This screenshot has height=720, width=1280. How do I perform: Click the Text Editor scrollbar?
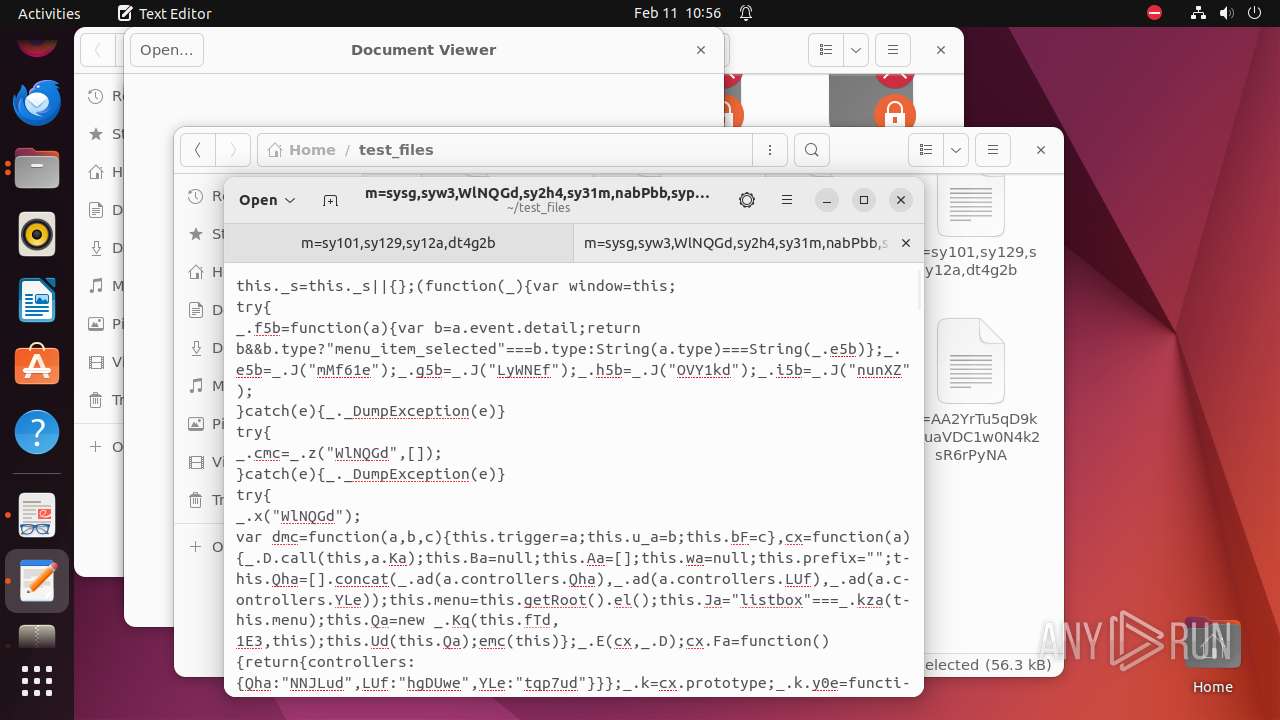pyautogui.click(x=919, y=291)
